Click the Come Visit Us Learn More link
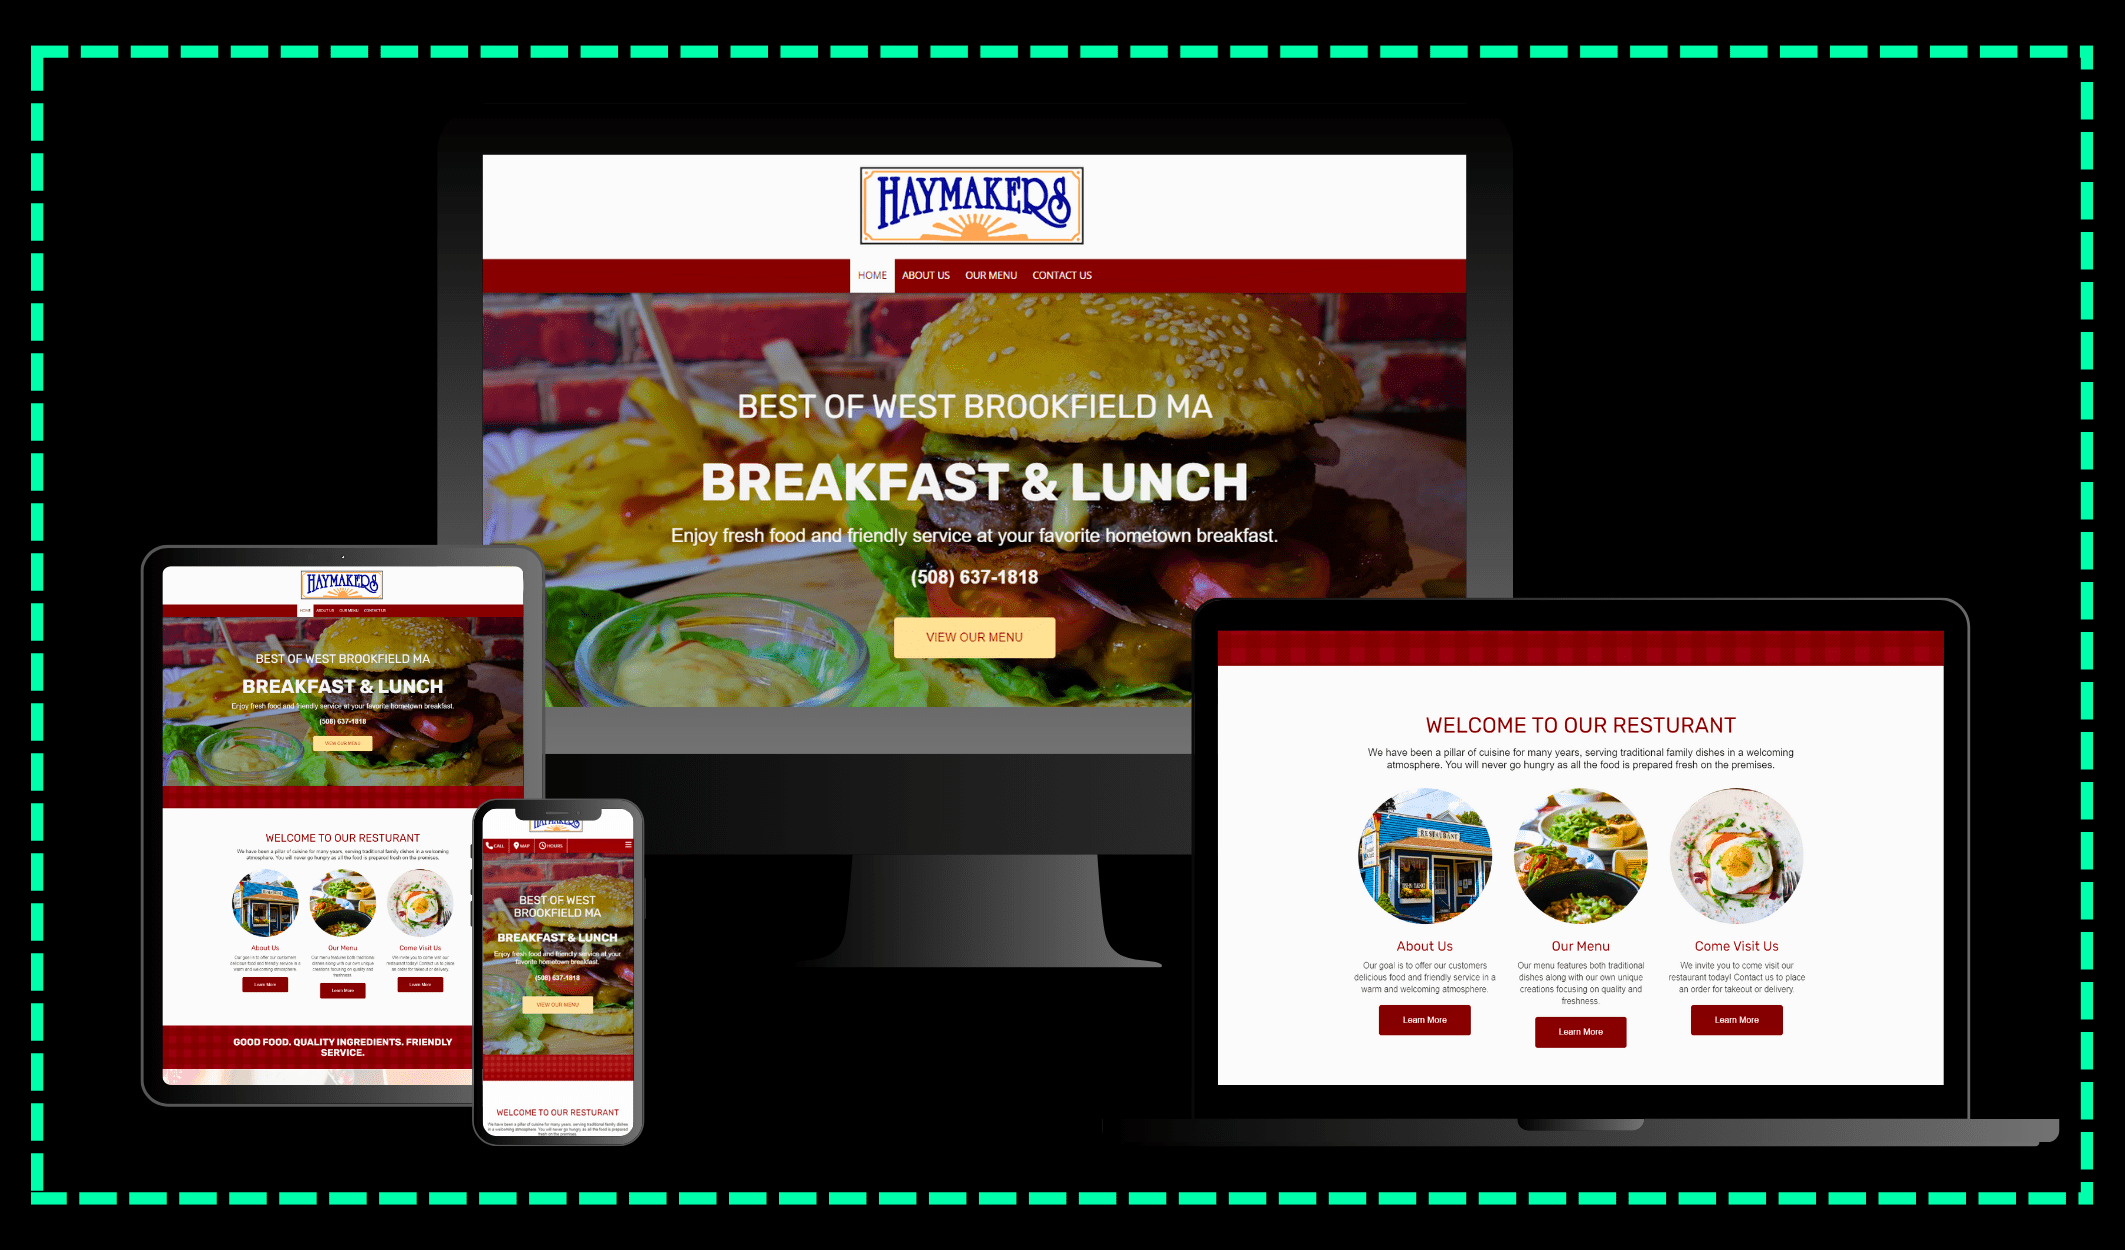 (x=1734, y=1019)
